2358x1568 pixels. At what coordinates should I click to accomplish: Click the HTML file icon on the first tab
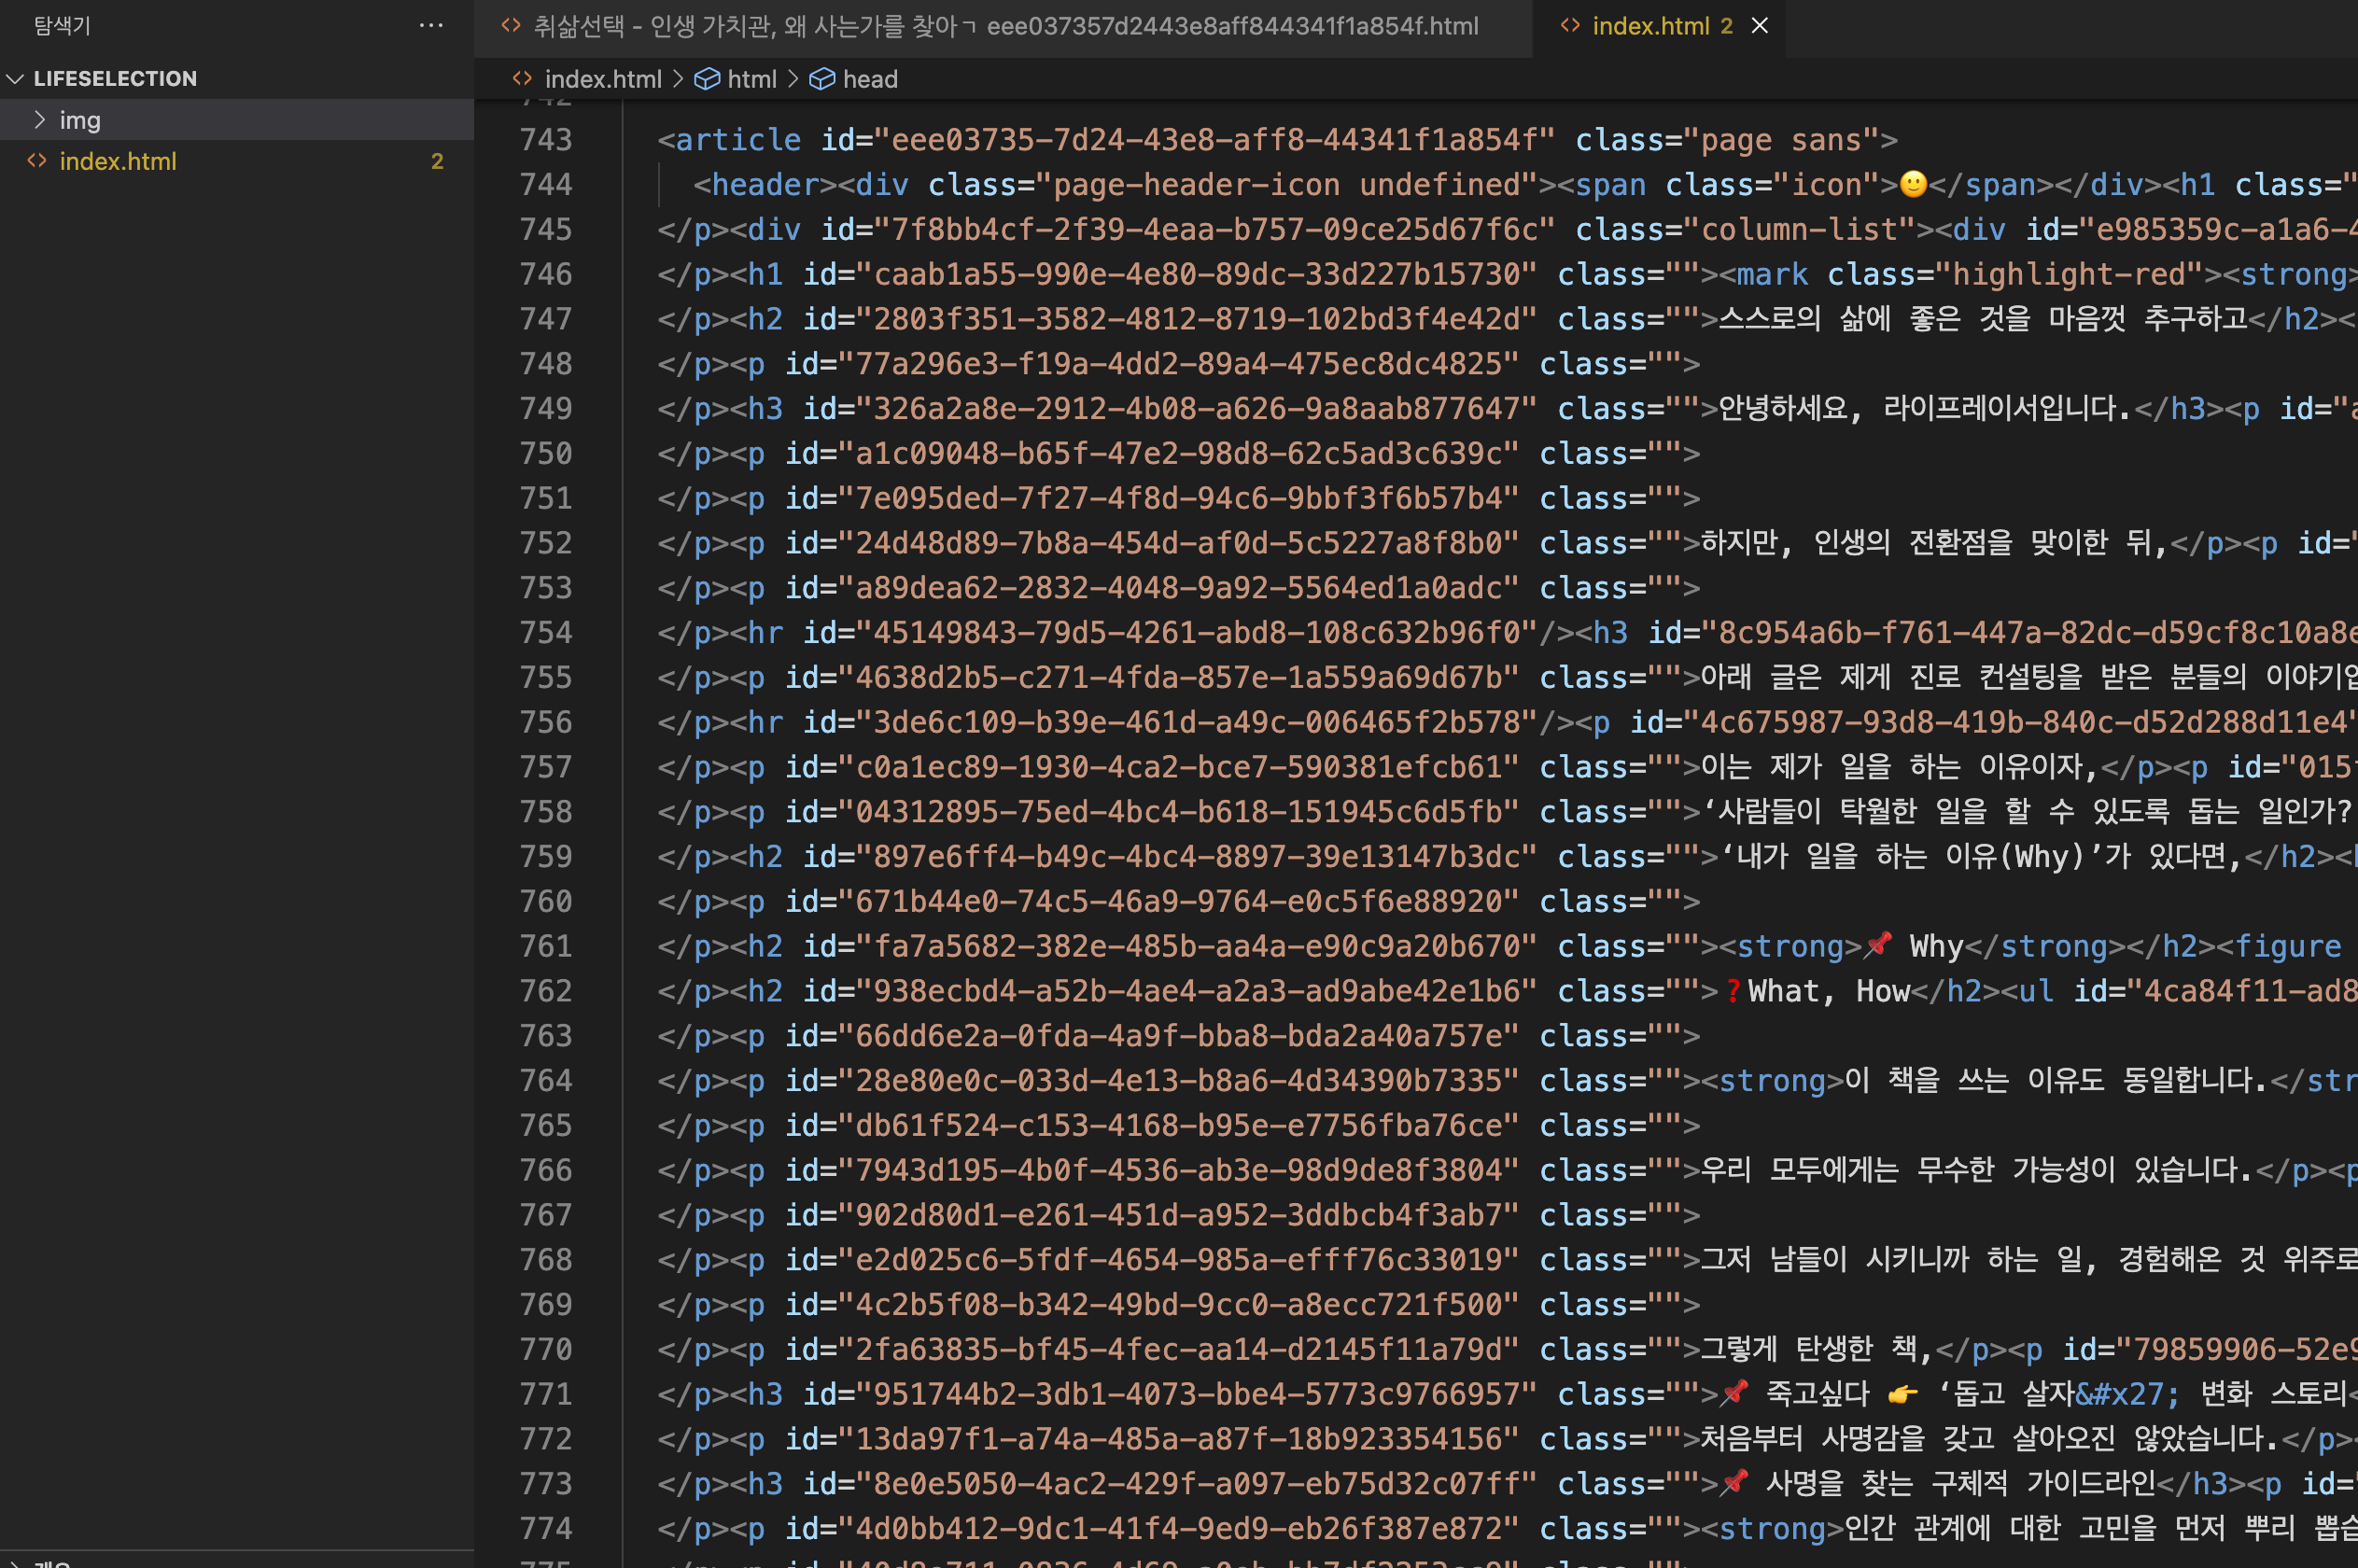pos(511,26)
